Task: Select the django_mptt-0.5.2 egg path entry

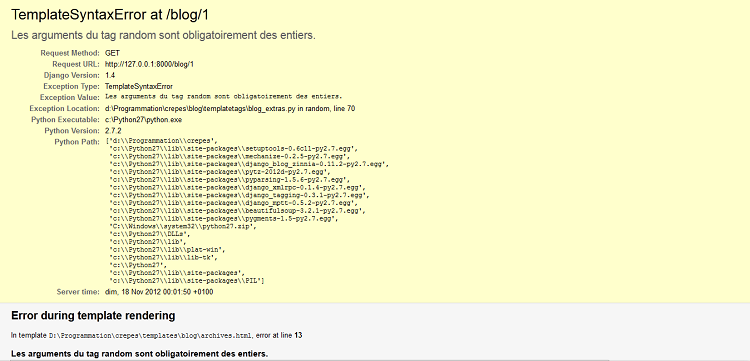Action: [233, 203]
